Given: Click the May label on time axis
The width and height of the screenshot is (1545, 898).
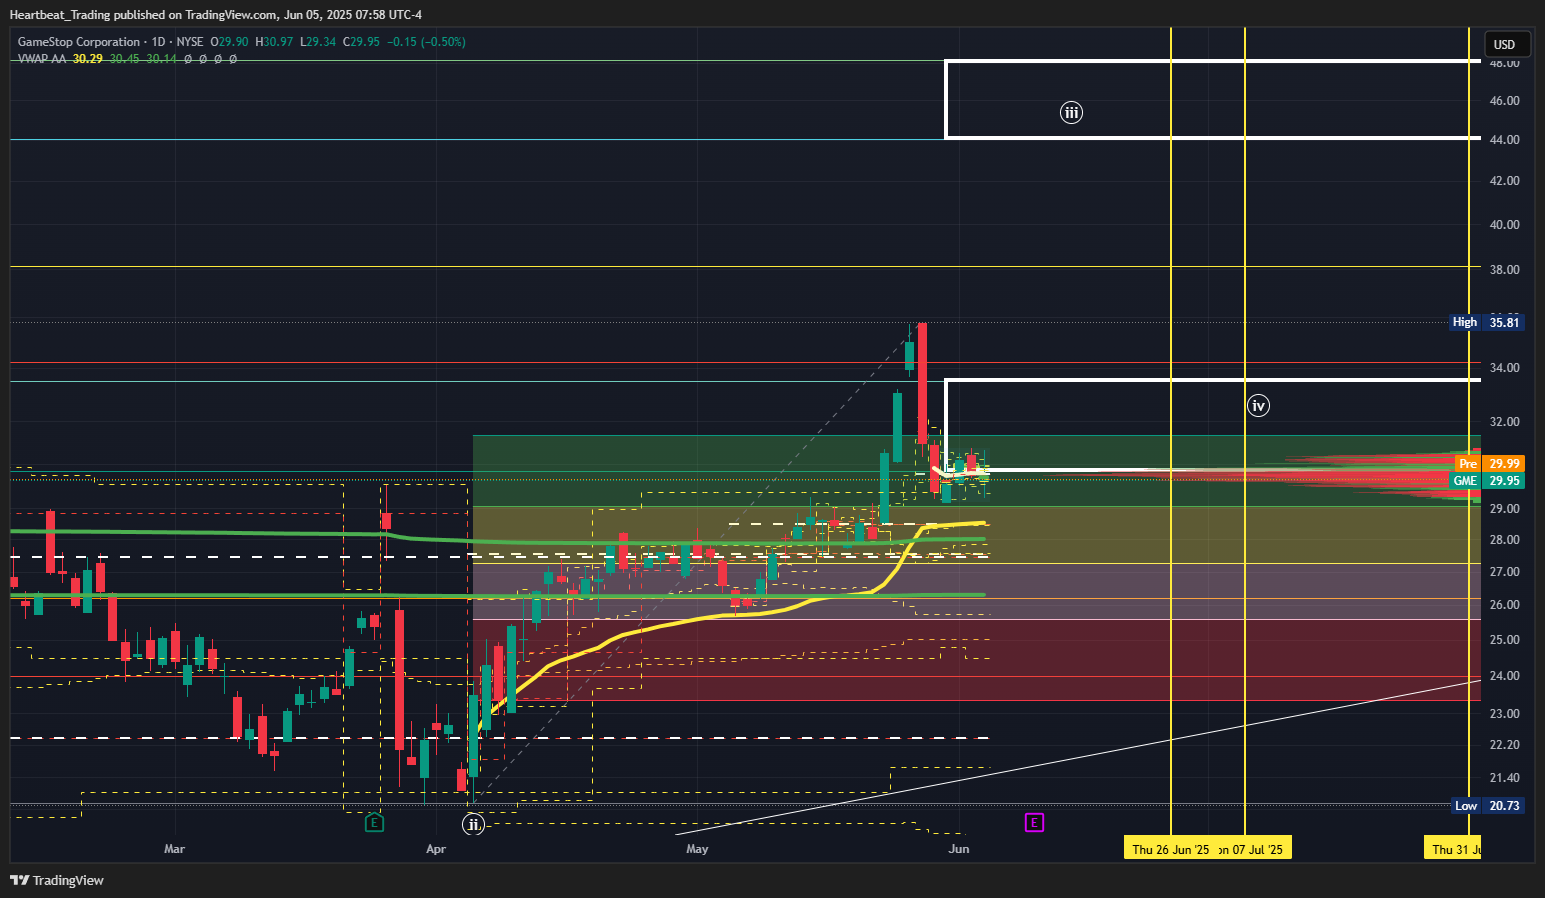Looking at the screenshot, I should (697, 849).
